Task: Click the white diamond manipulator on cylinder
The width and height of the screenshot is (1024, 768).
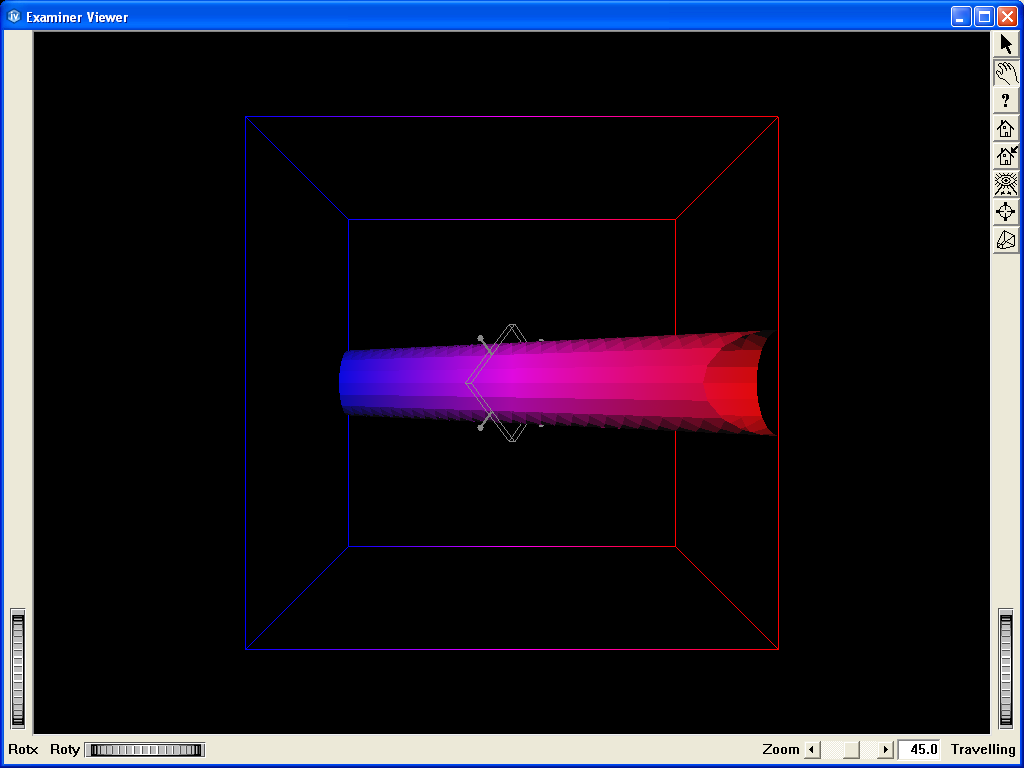Action: point(511,383)
